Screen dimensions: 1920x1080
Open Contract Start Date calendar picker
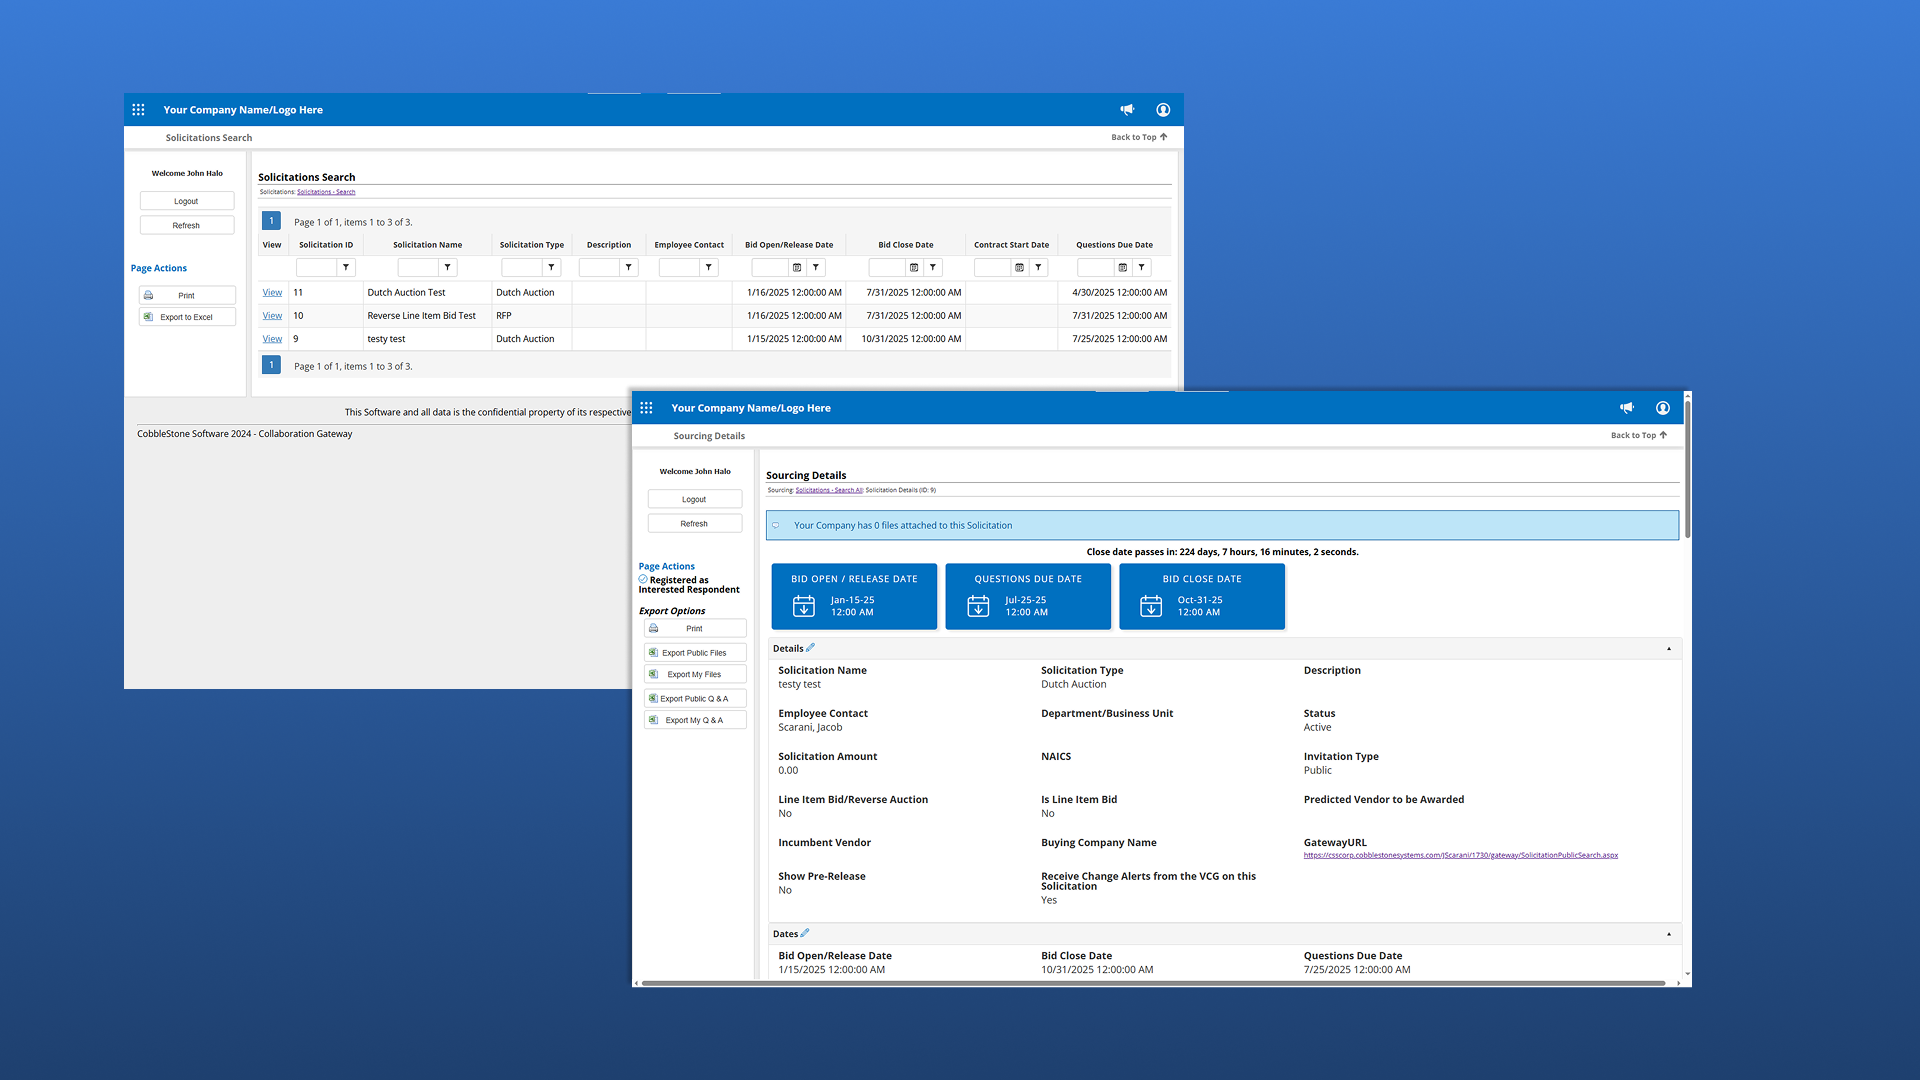point(1019,268)
